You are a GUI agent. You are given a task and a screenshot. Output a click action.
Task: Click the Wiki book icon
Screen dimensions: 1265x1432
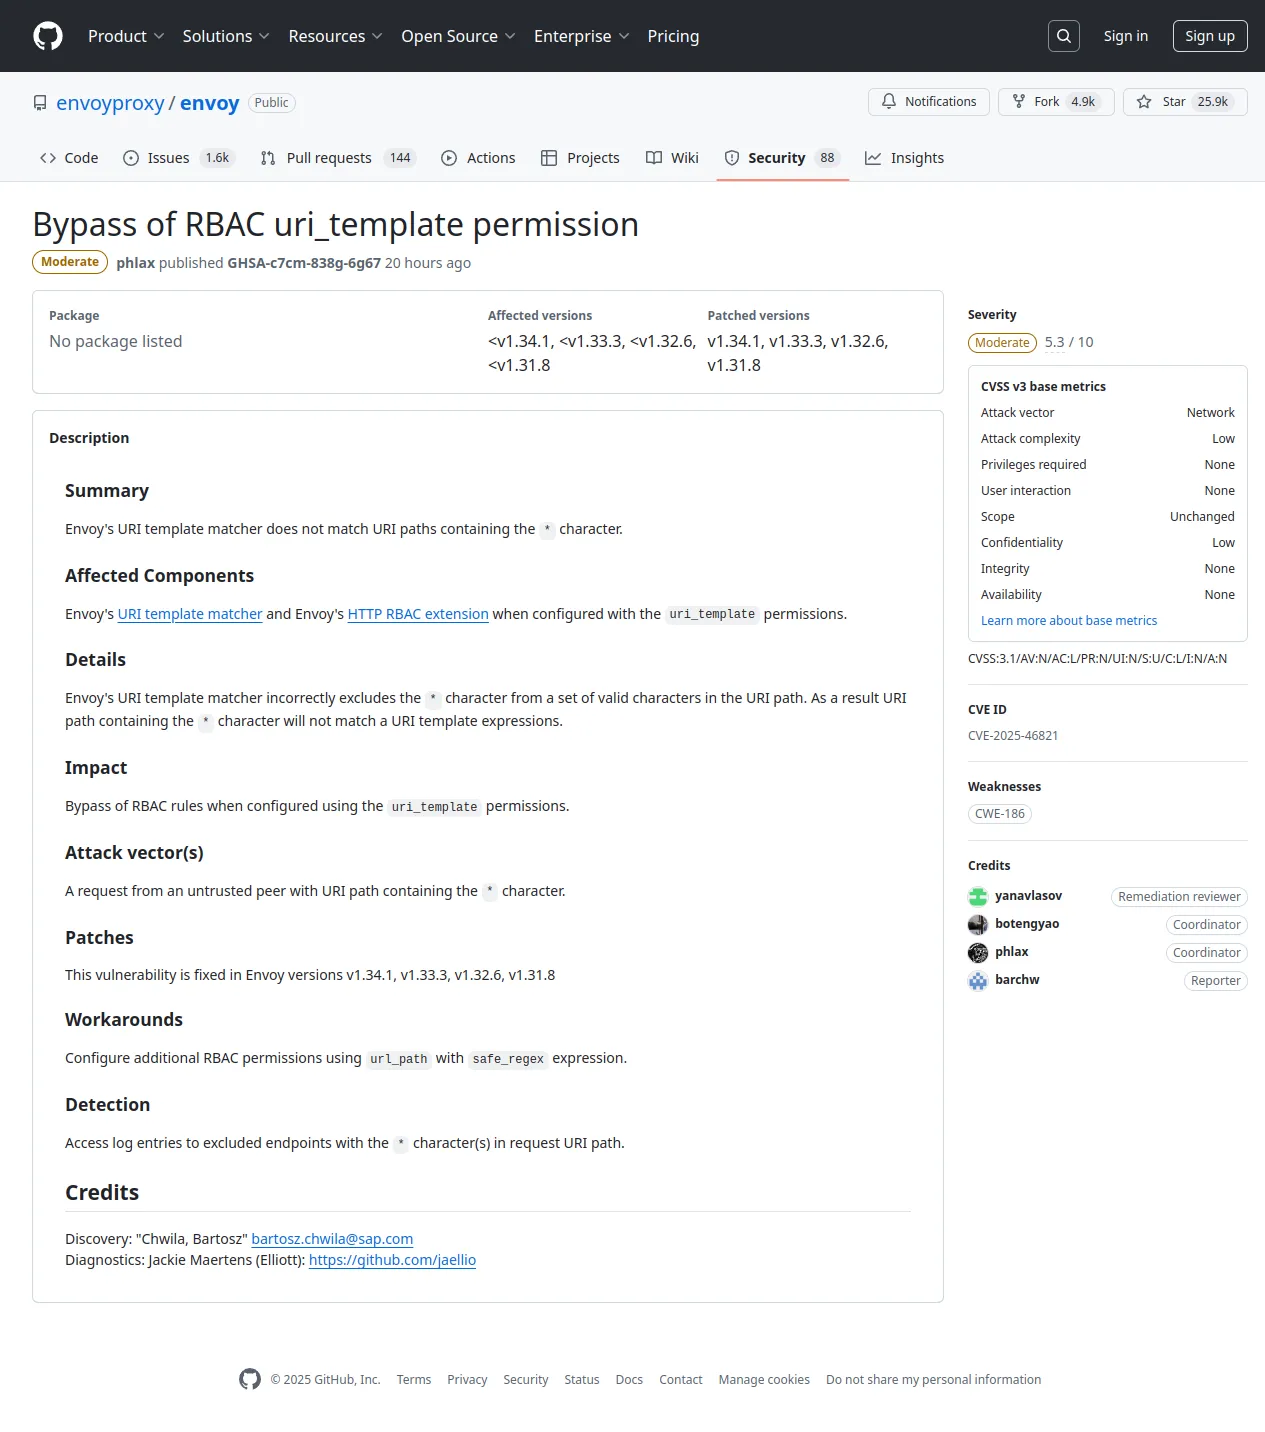tap(654, 158)
